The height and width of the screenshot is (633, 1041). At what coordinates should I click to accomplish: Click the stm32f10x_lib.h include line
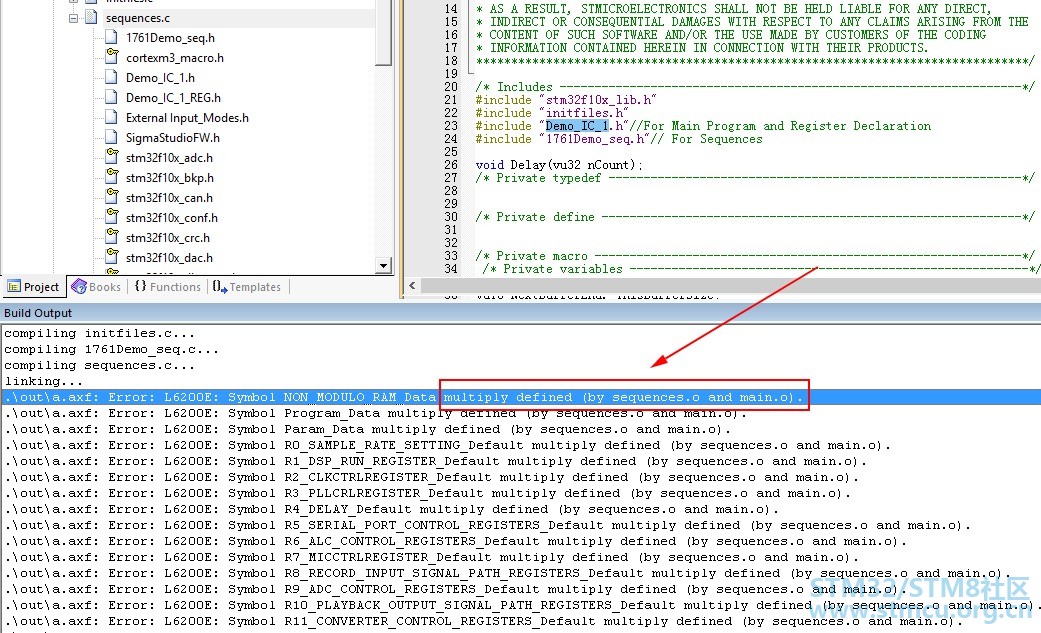[566, 100]
